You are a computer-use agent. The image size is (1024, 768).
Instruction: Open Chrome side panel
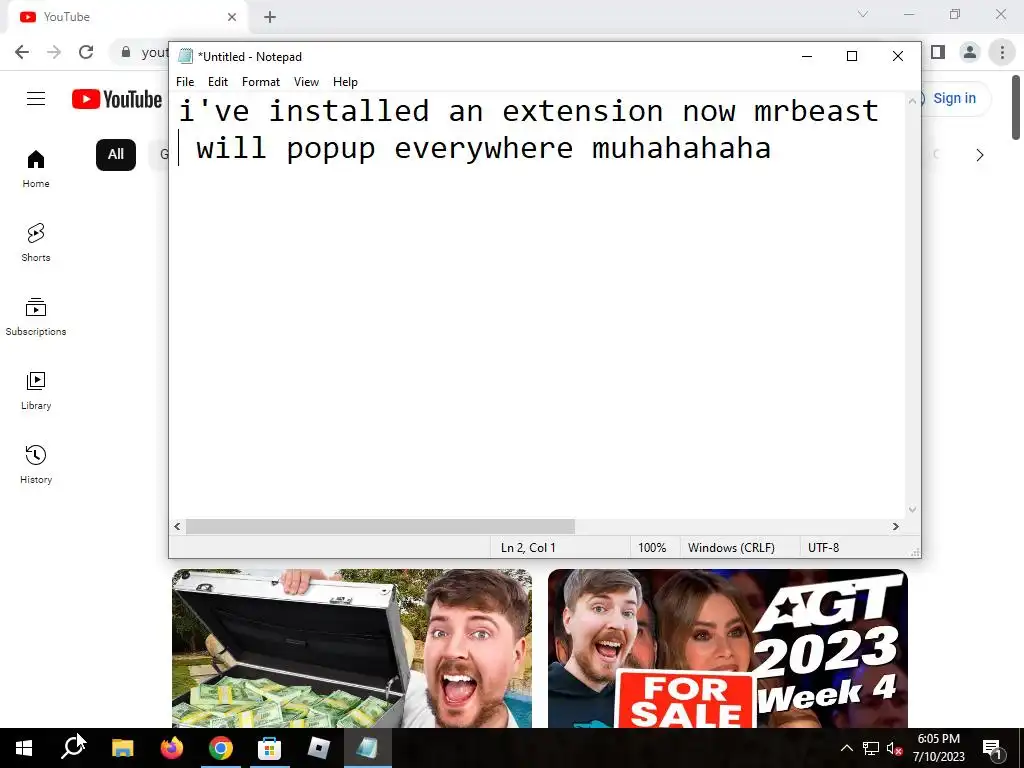[938, 52]
